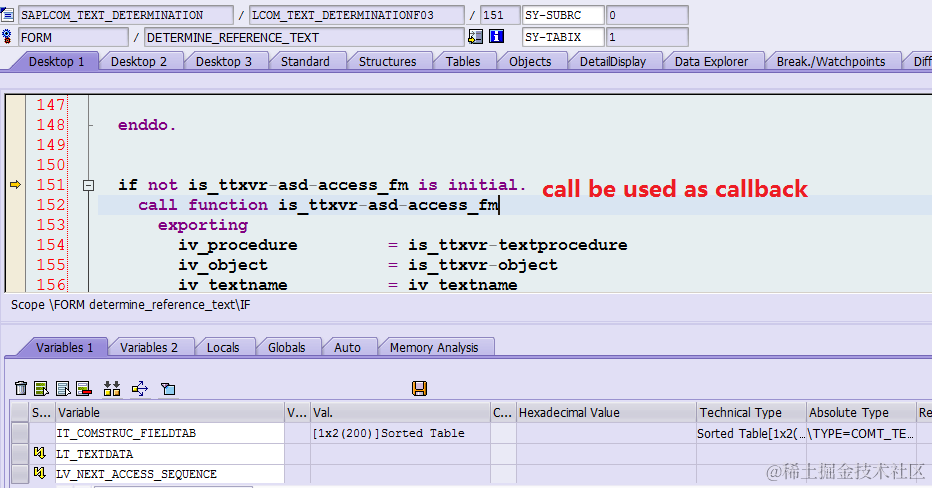Collapse the if block at line 151
The height and width of the screenshot is (488, 932).
click(x=88, y=185)
